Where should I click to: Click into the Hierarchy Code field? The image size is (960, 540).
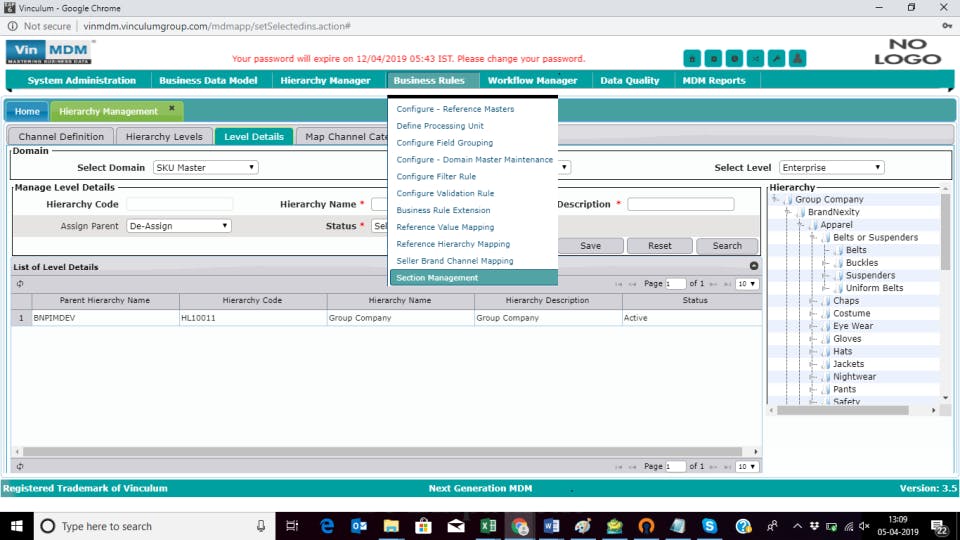tap(179, 204)
